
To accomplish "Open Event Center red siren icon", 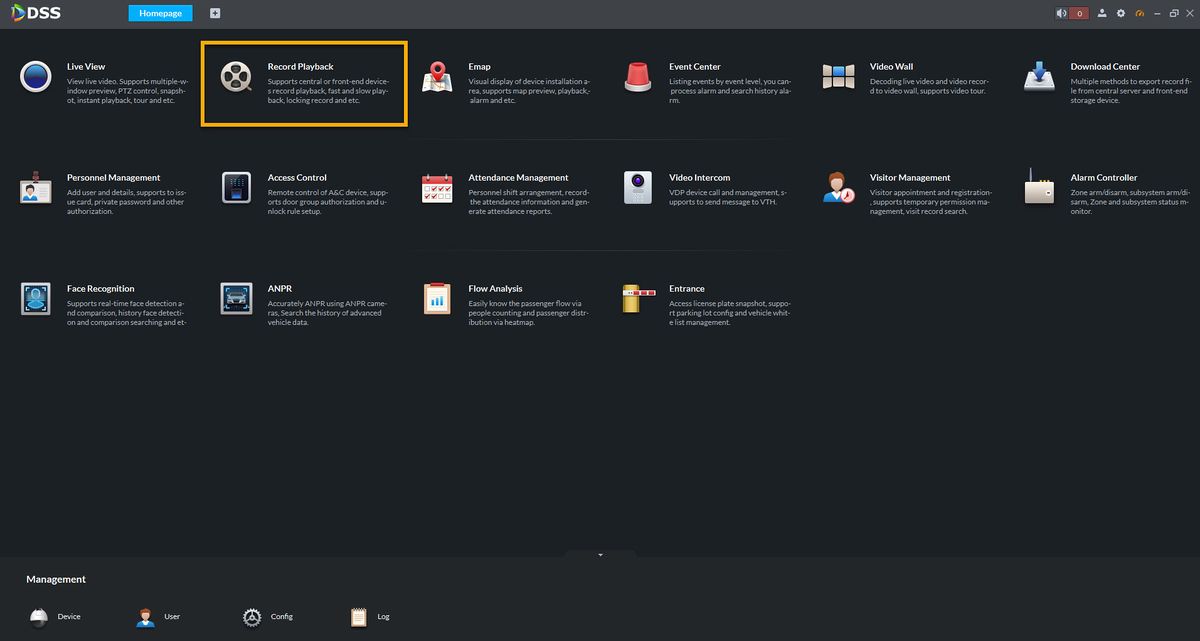I will coord(638,77).
